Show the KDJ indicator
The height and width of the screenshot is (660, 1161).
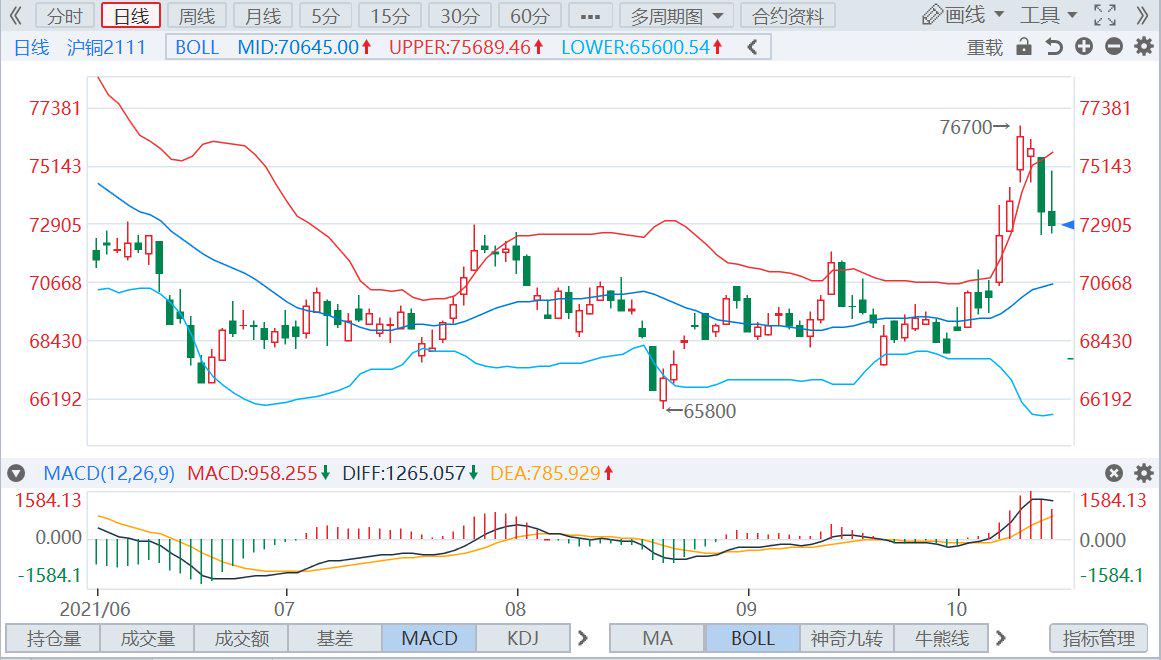[523, 638]
